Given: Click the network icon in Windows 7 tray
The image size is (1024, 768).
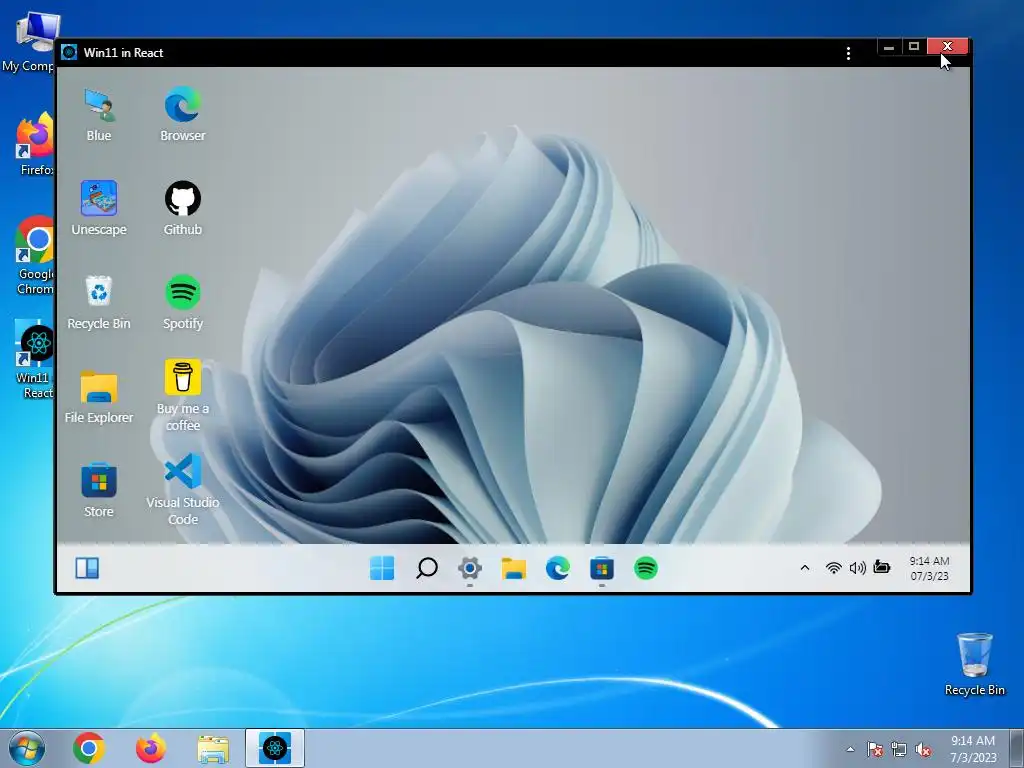Looking at the screenshot, I should pyautogui.click(x=899, y=750).
